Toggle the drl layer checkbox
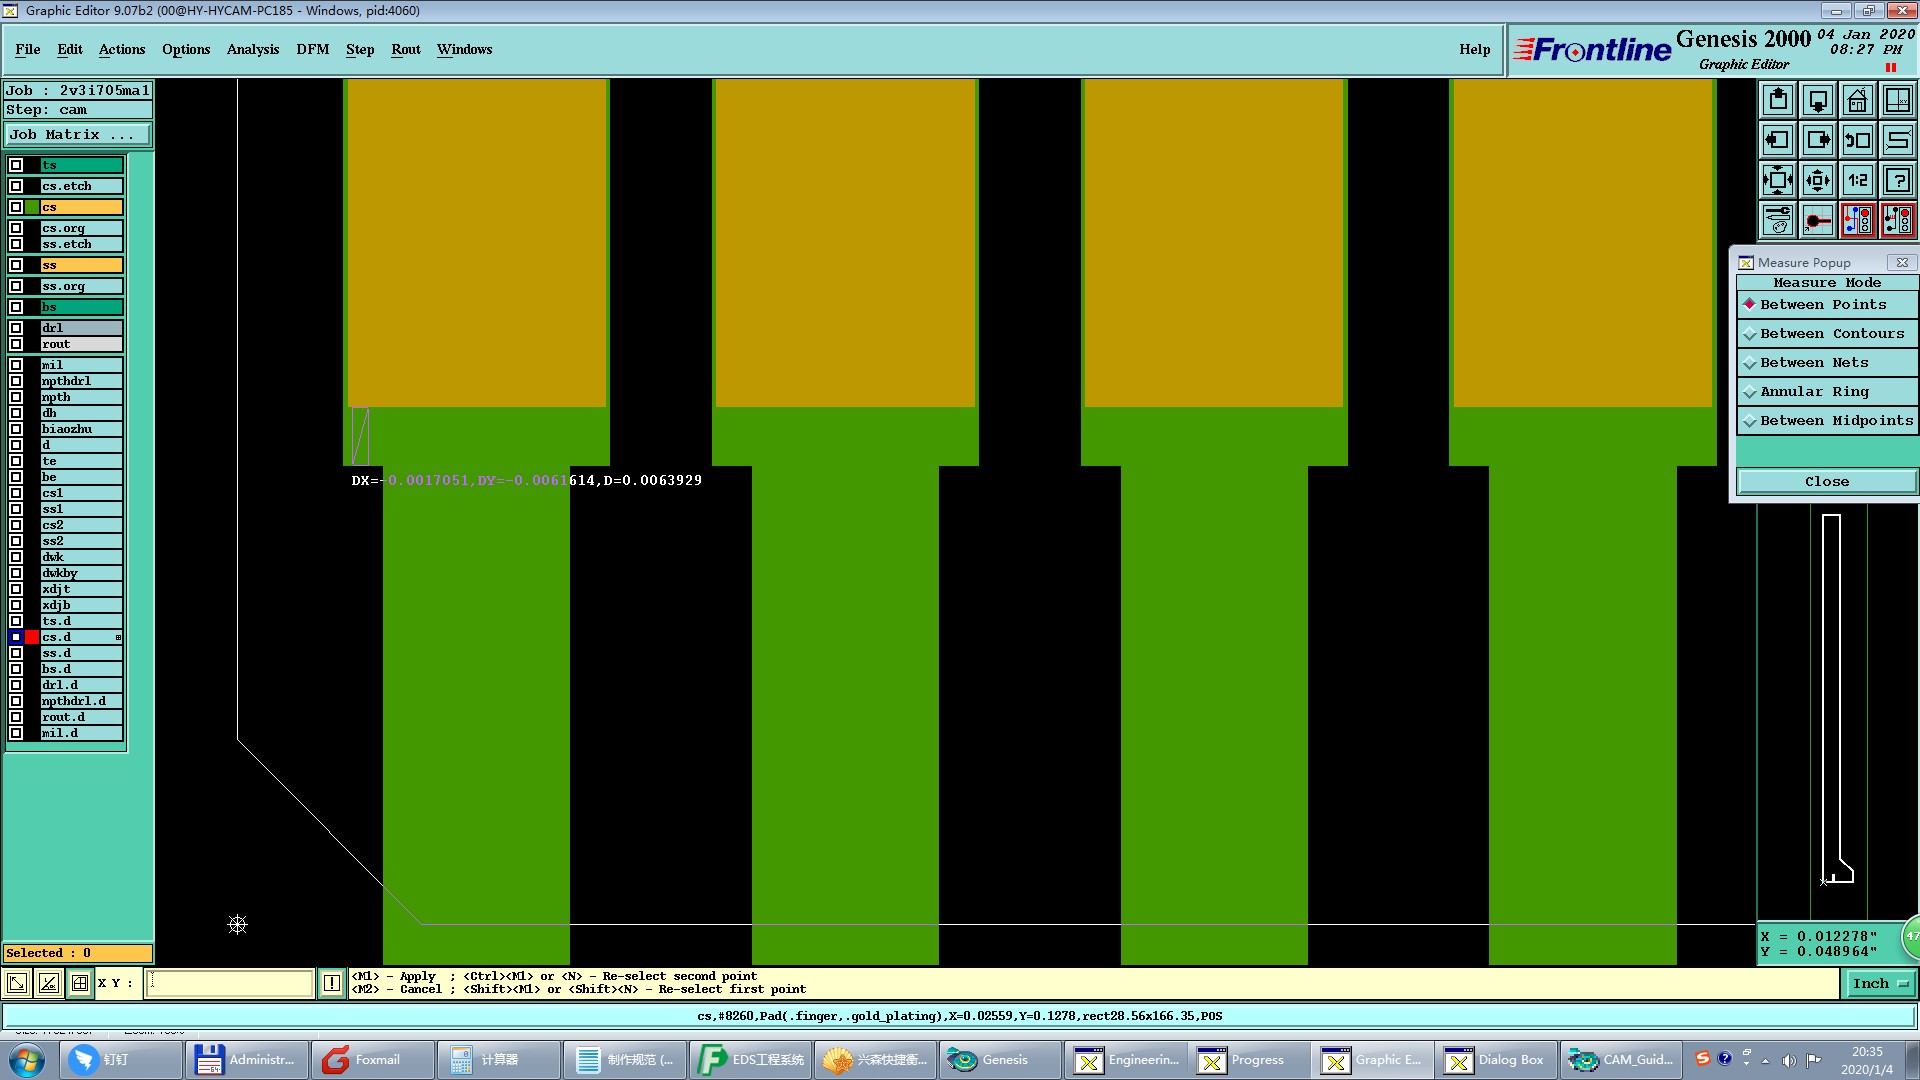This screenshot has width=1920, height=1080. (16, 328)
